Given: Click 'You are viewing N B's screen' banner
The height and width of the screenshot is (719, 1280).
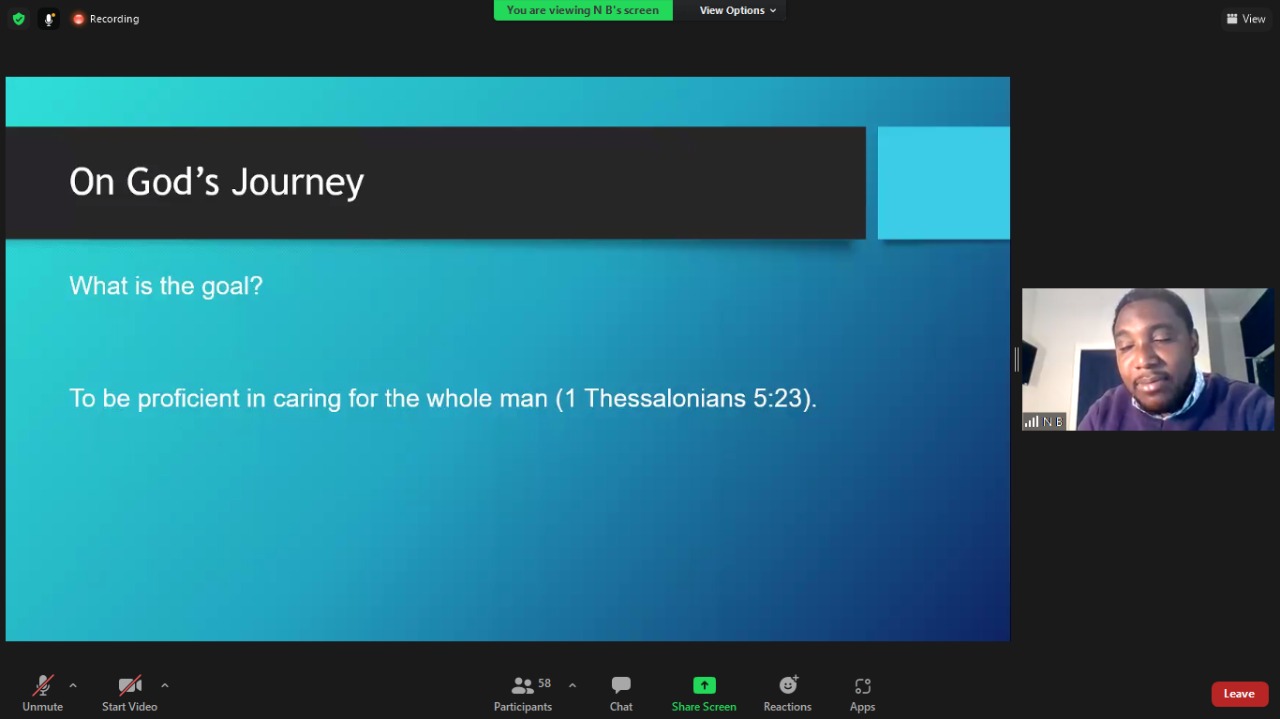Looking at the screenshot, I should (583, 10).
